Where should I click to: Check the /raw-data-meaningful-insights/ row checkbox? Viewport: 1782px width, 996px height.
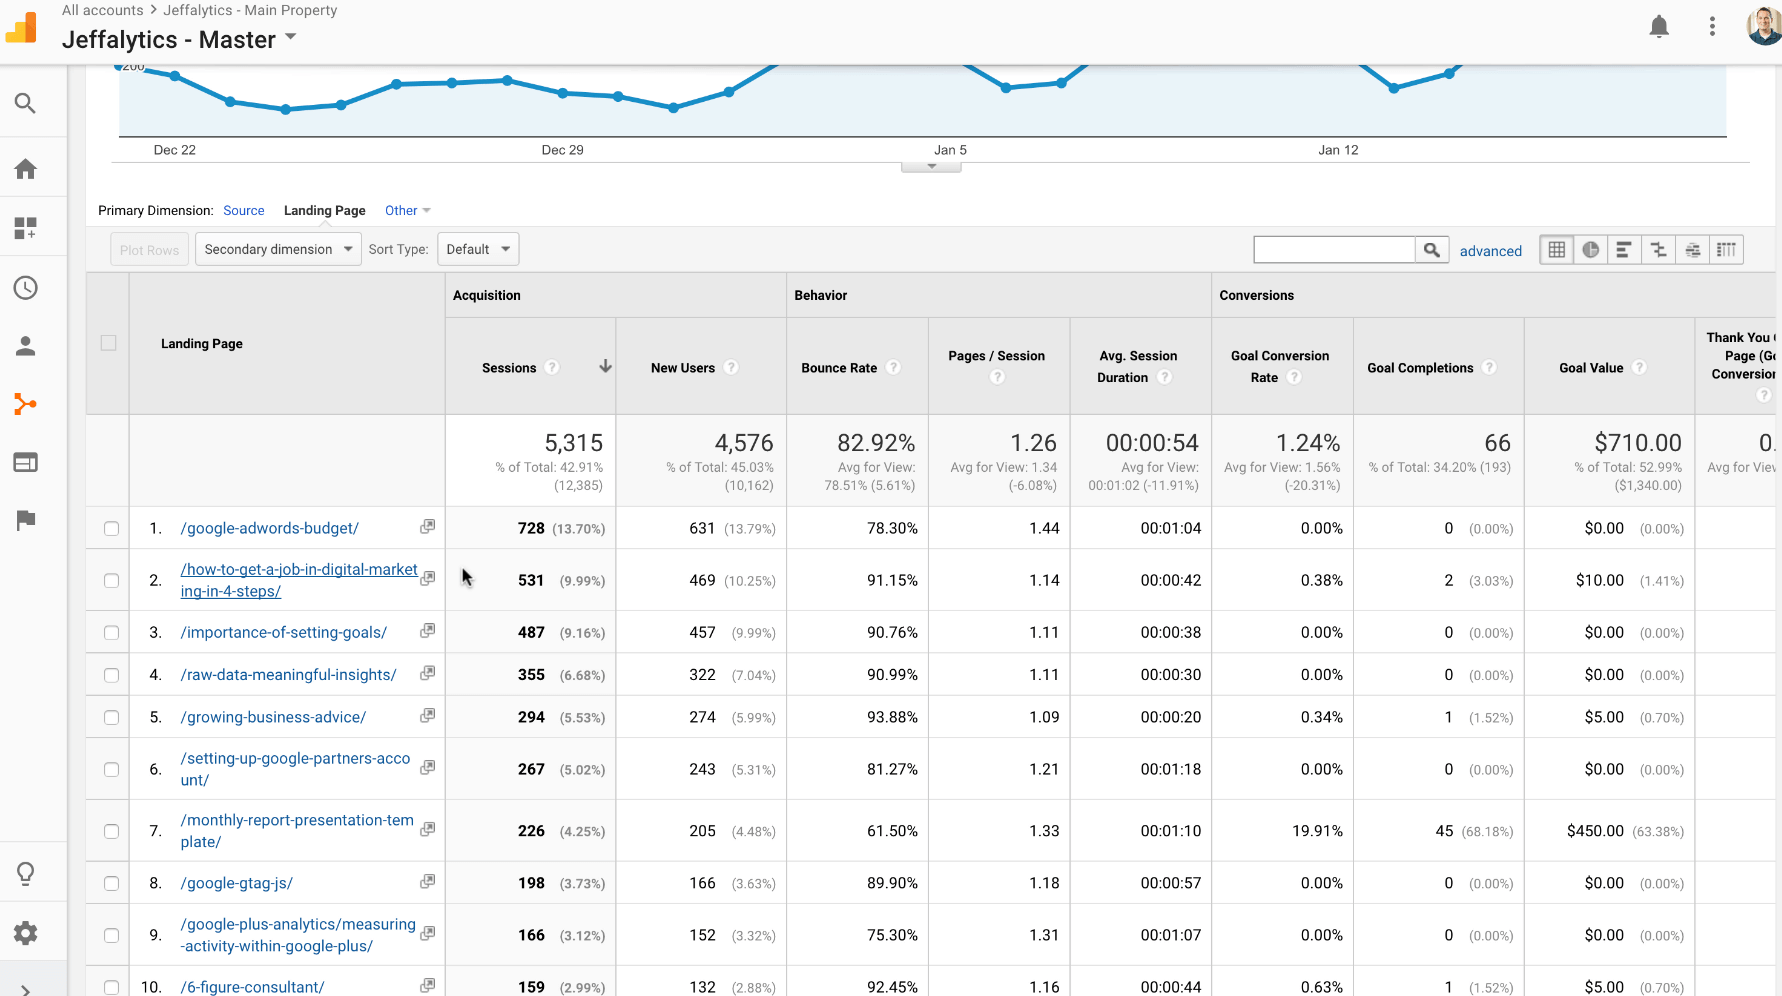point(111,675)
